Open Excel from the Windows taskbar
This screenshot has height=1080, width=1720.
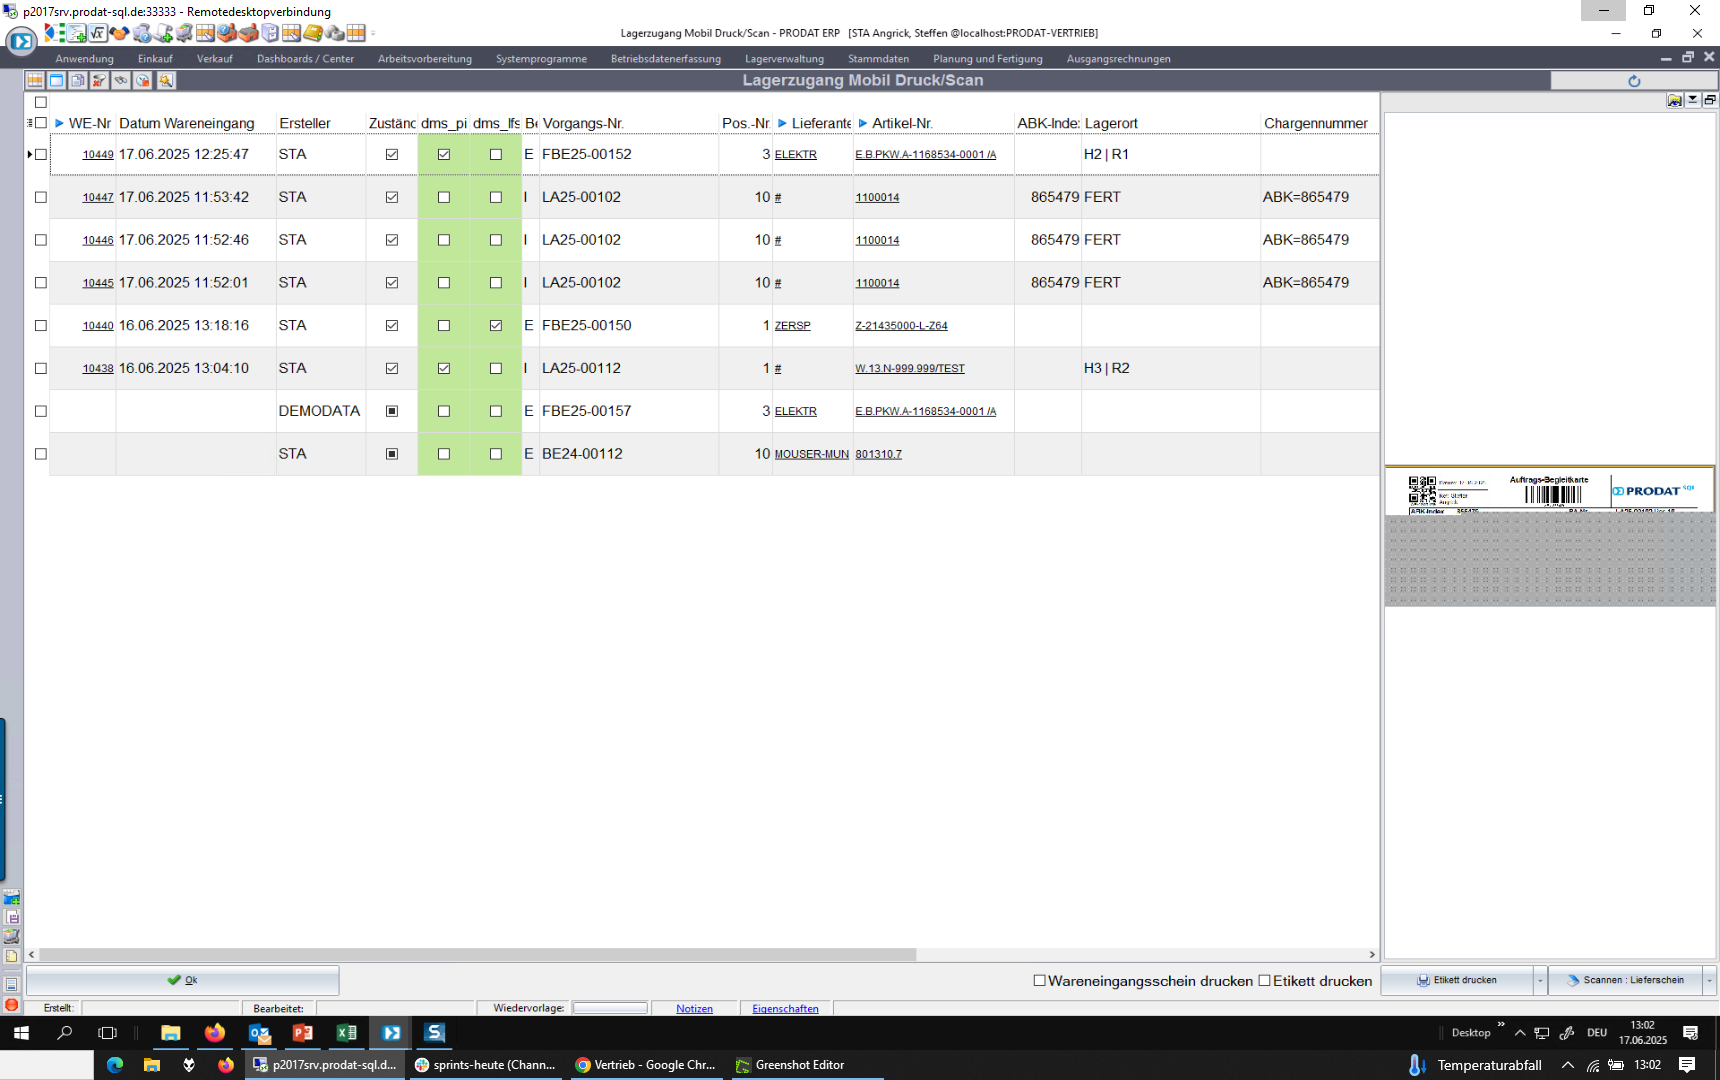(347, 1033)
